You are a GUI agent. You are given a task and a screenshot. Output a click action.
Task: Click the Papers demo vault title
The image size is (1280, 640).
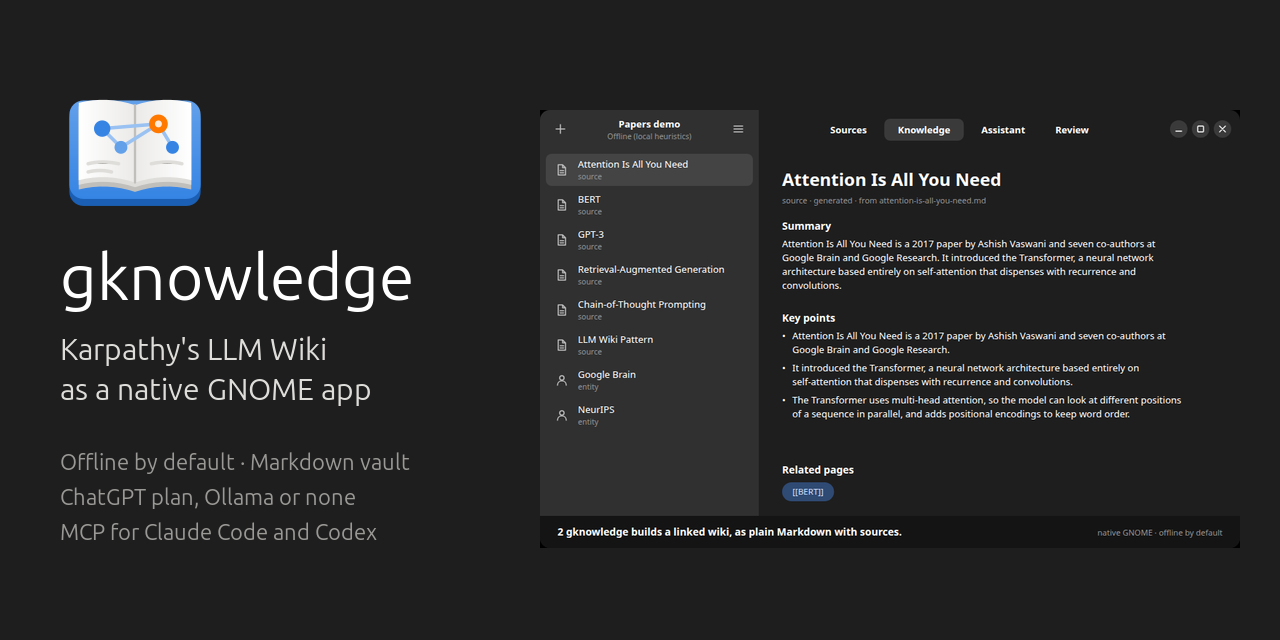(x=649, y=124)
